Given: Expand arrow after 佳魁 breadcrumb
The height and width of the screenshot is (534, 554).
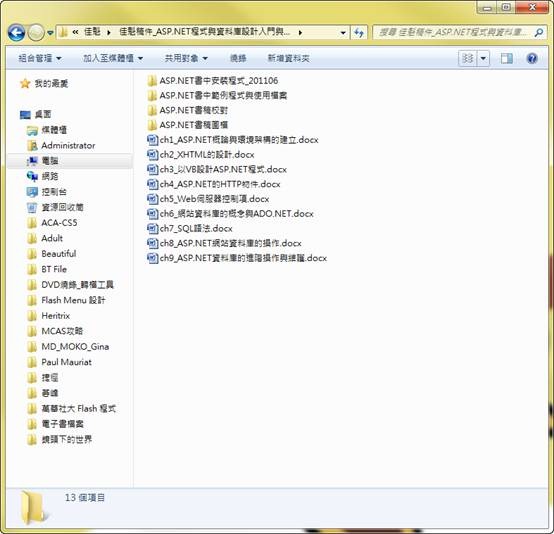Looking at the screenshot, I should tap(109, 33).
